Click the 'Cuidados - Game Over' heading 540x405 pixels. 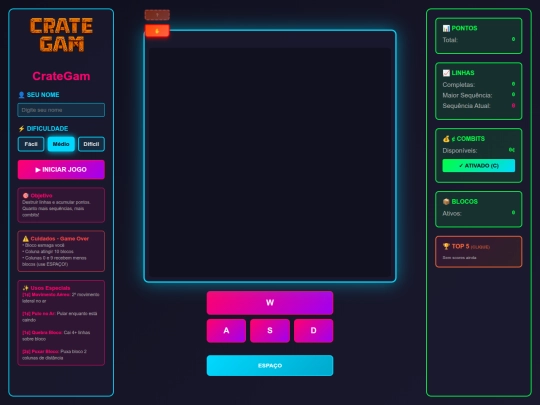pyautogui.click(x=60, y=239)
